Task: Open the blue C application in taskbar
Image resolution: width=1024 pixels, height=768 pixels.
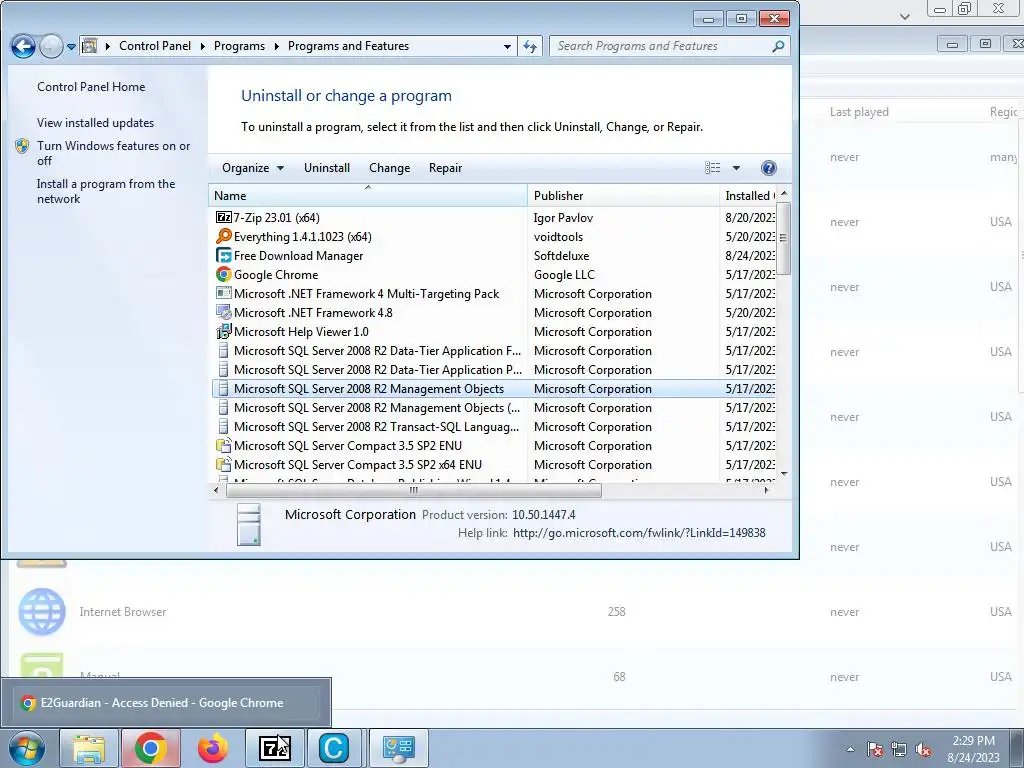Action: (x=334, y=748)
